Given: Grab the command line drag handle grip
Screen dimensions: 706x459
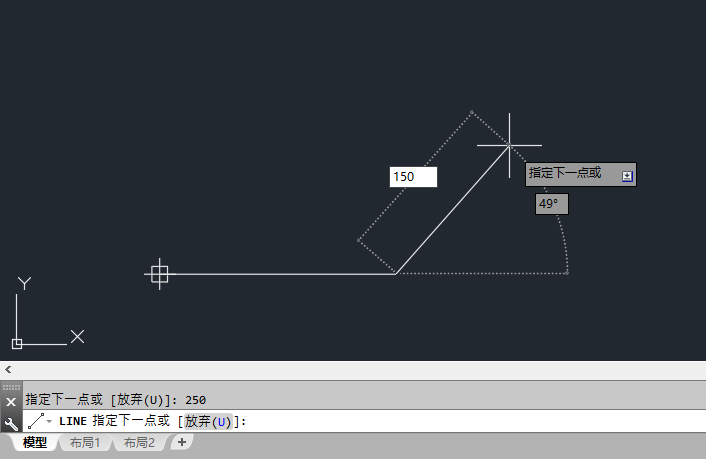Looking at the screenshot, I should 11,387.
